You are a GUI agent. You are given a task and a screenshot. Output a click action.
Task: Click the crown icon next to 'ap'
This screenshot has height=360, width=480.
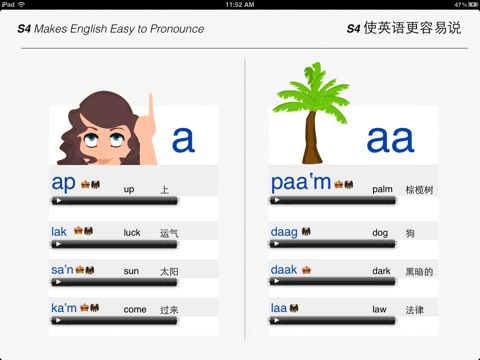click(x=86, y=184)
